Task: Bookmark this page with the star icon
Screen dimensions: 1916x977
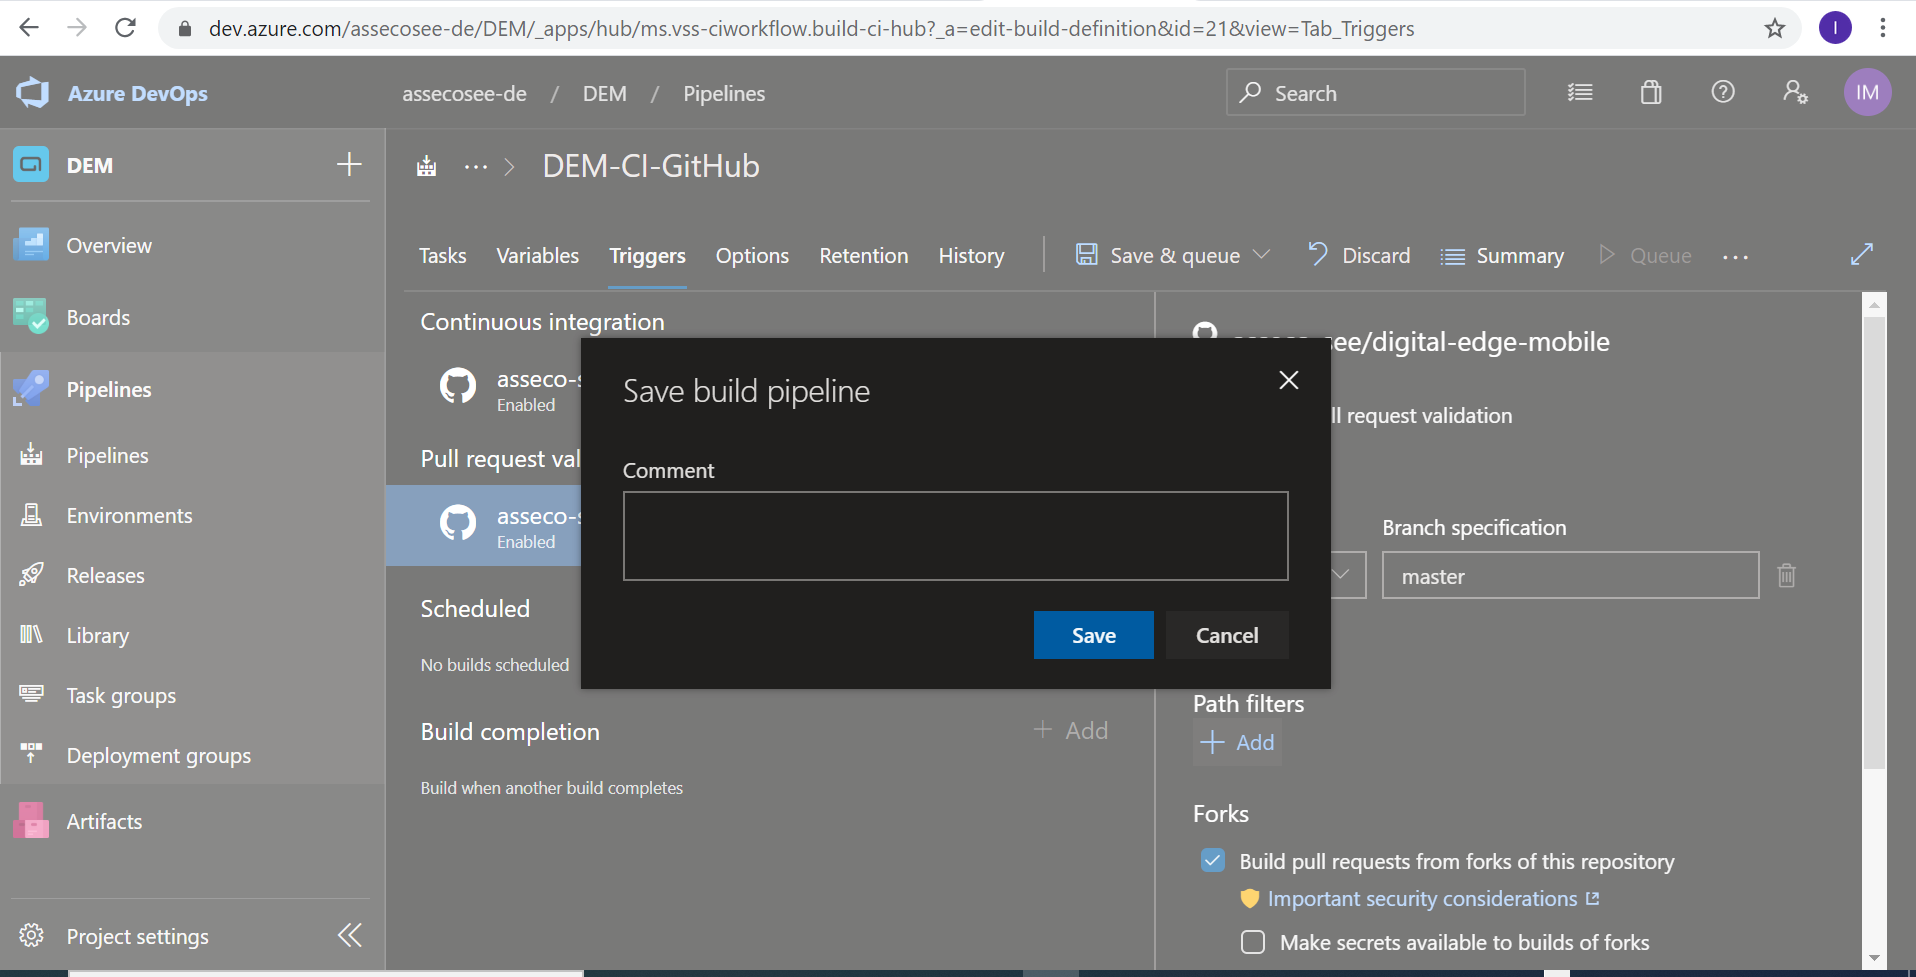Action: click(x=1775, y=28)
